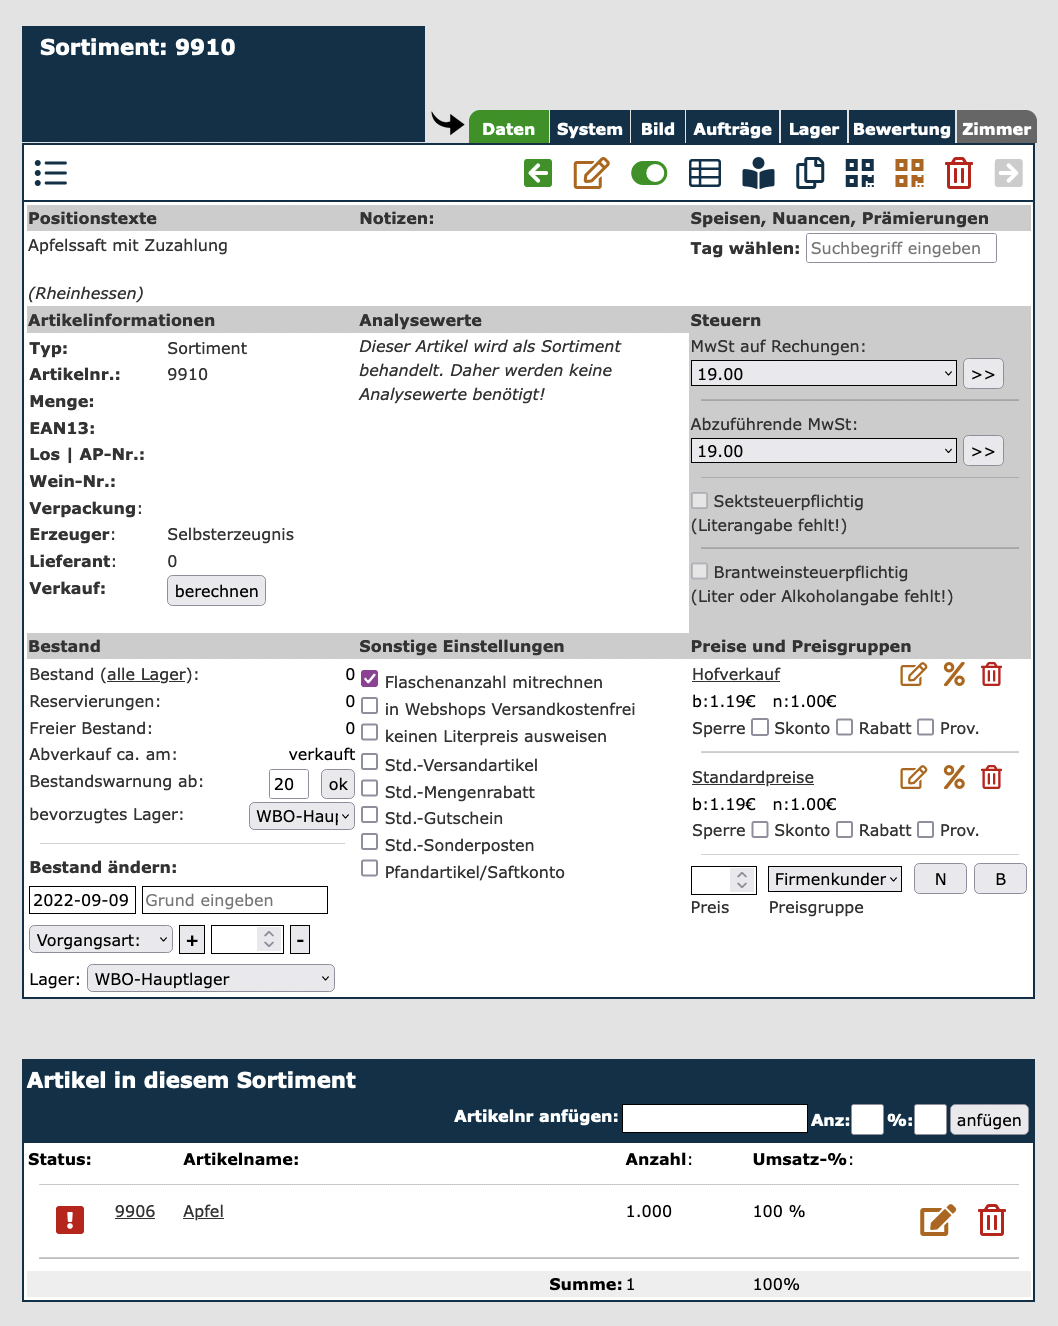
Task: Expand the Vorgangsart dropdown
Action: point(101,940)
